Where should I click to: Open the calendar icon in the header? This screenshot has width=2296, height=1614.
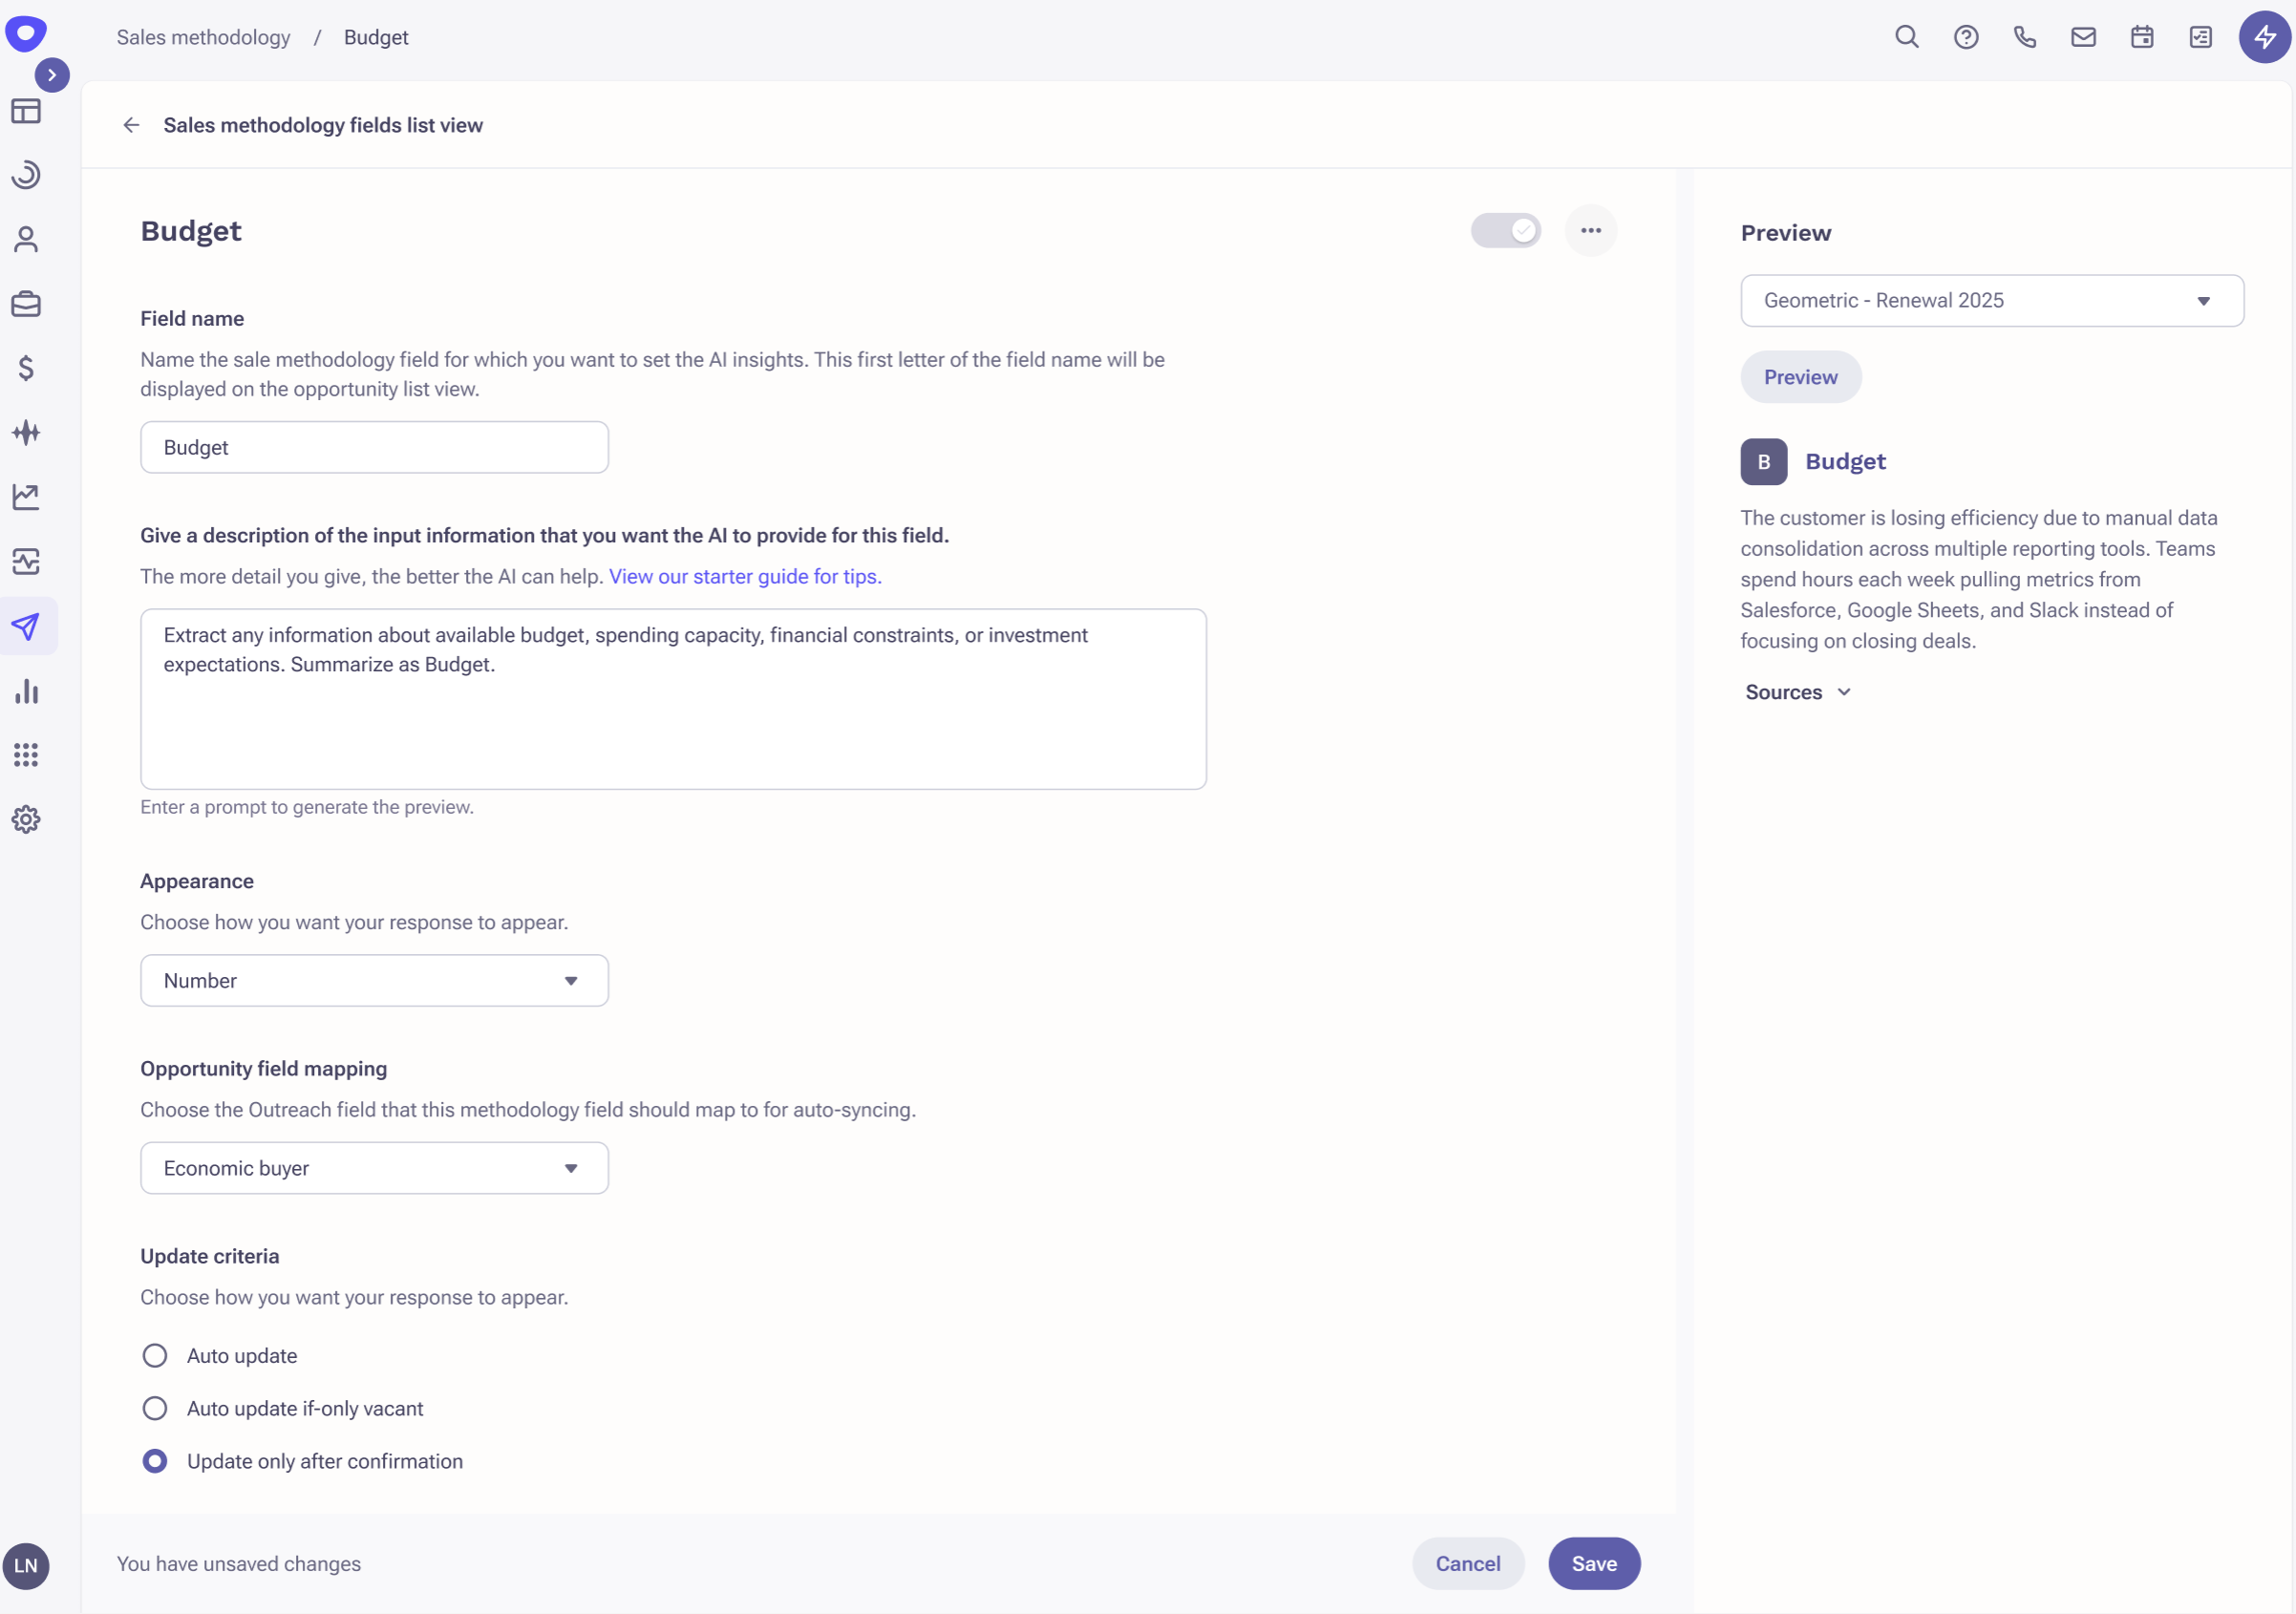[x=2141, y=37]
